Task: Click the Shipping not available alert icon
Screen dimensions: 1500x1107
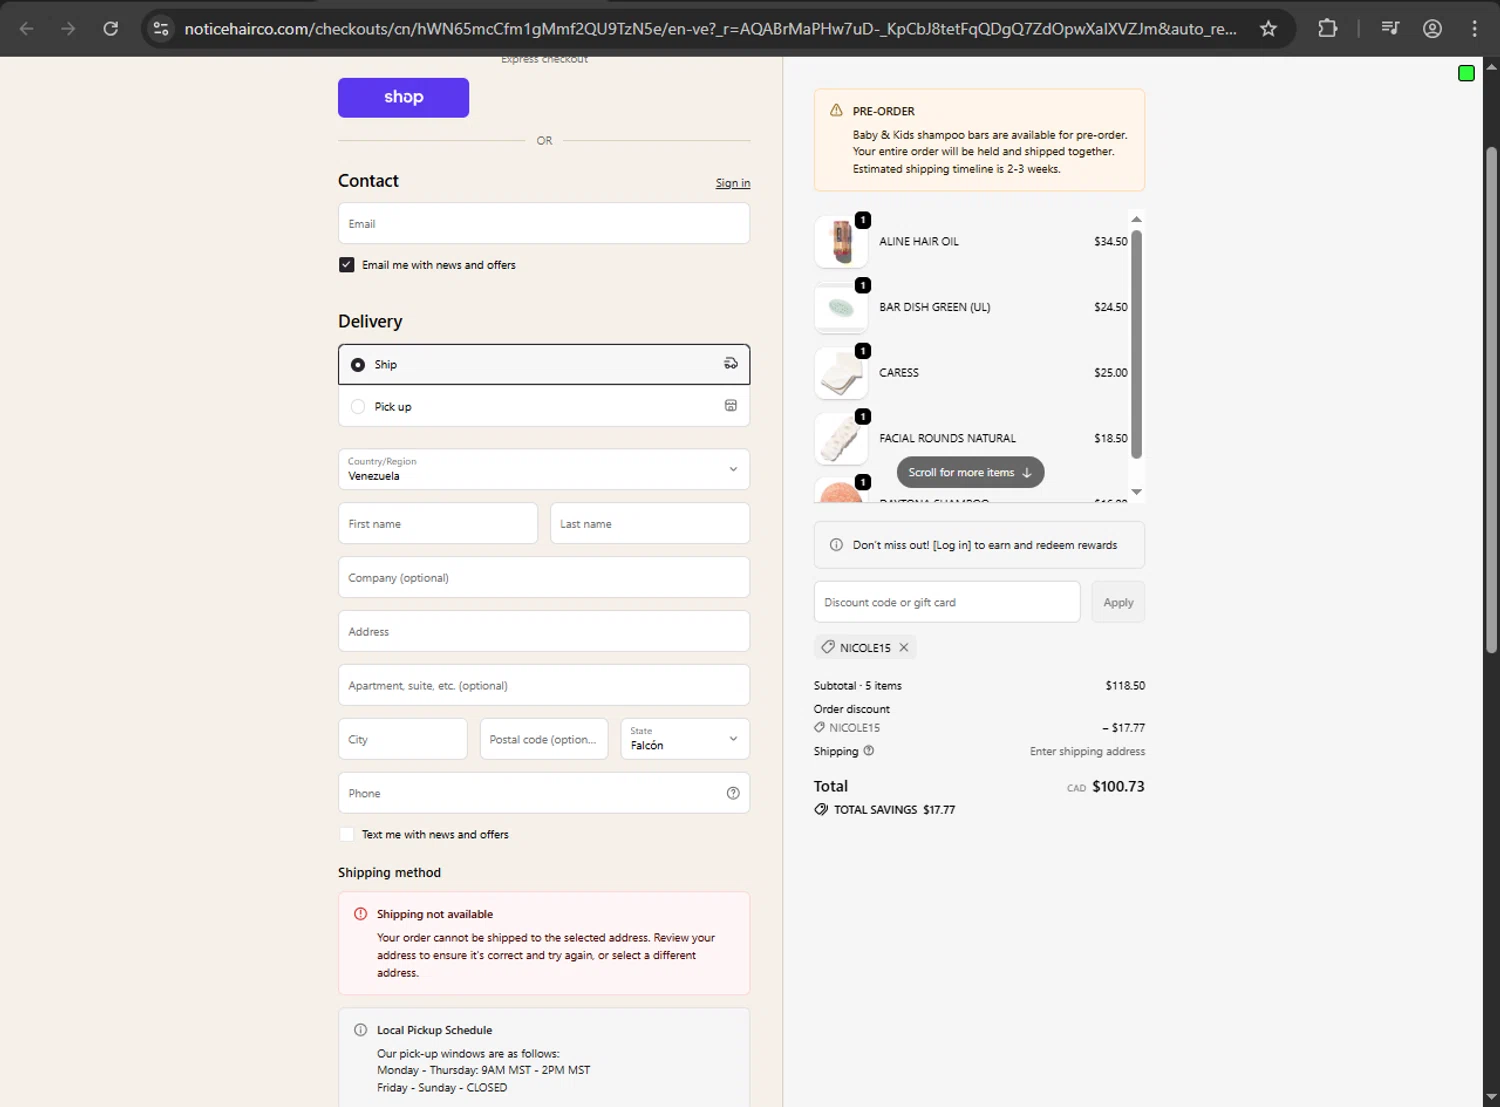Action: (x=360, y=914)
